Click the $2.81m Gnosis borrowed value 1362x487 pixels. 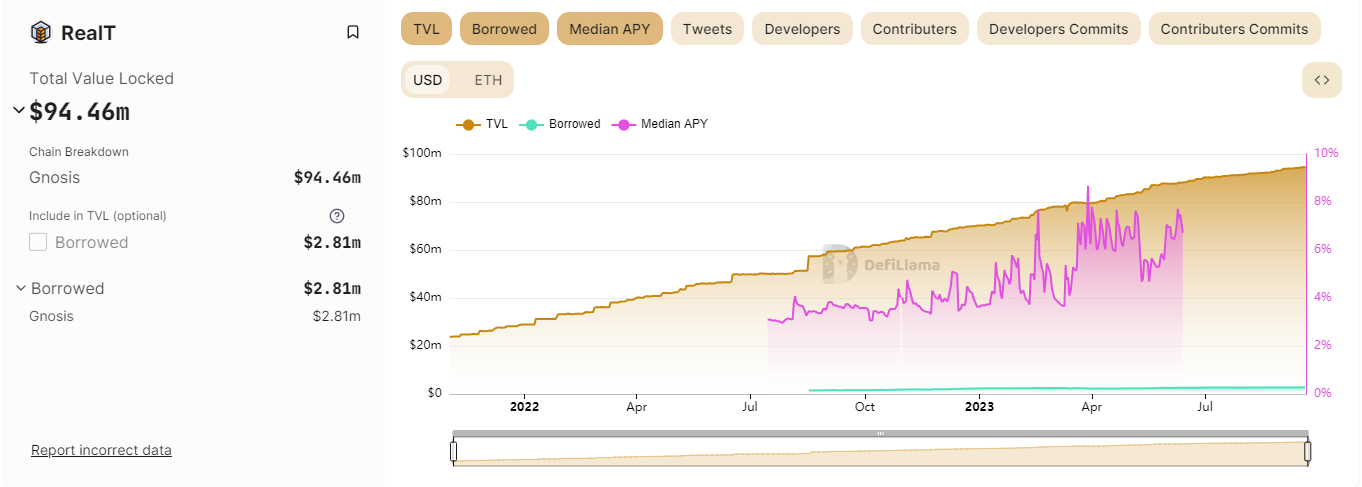336,316
